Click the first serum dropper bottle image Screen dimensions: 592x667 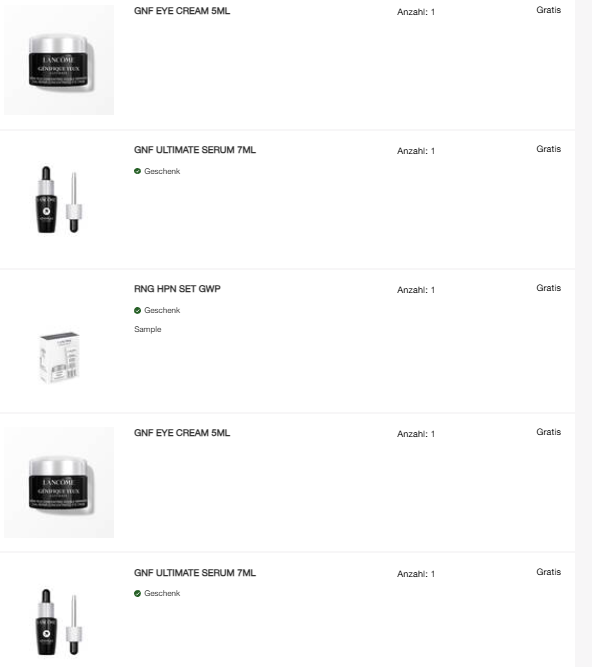pyautogui.click(x=59, y=200)
